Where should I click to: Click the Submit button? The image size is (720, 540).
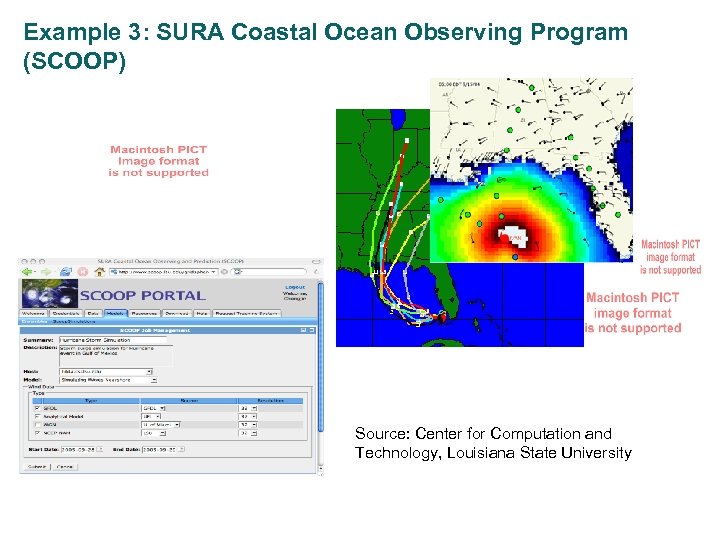click(x=37, y=467)
